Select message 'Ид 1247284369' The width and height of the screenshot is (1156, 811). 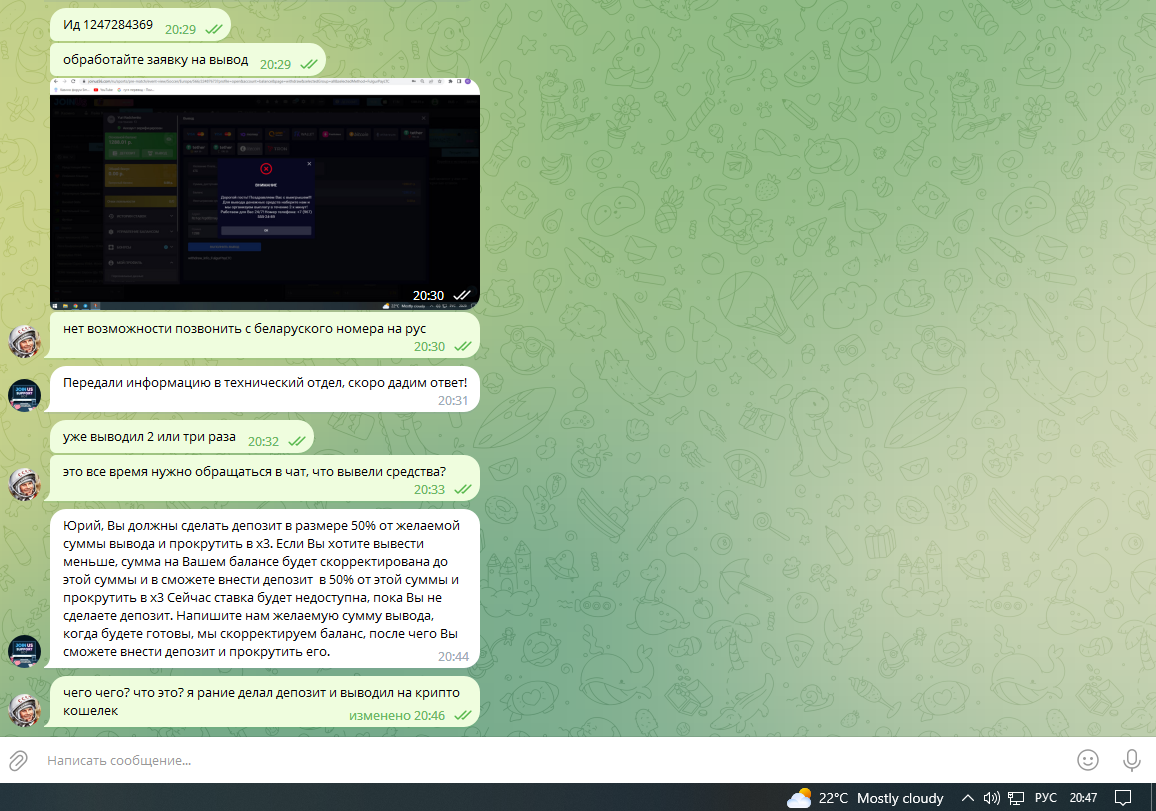click(140, 26)
